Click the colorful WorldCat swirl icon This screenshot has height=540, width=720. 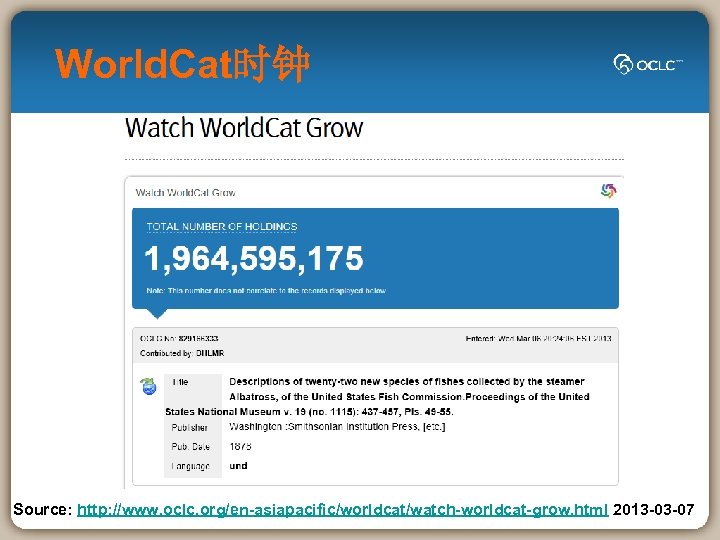pos(608,191)
